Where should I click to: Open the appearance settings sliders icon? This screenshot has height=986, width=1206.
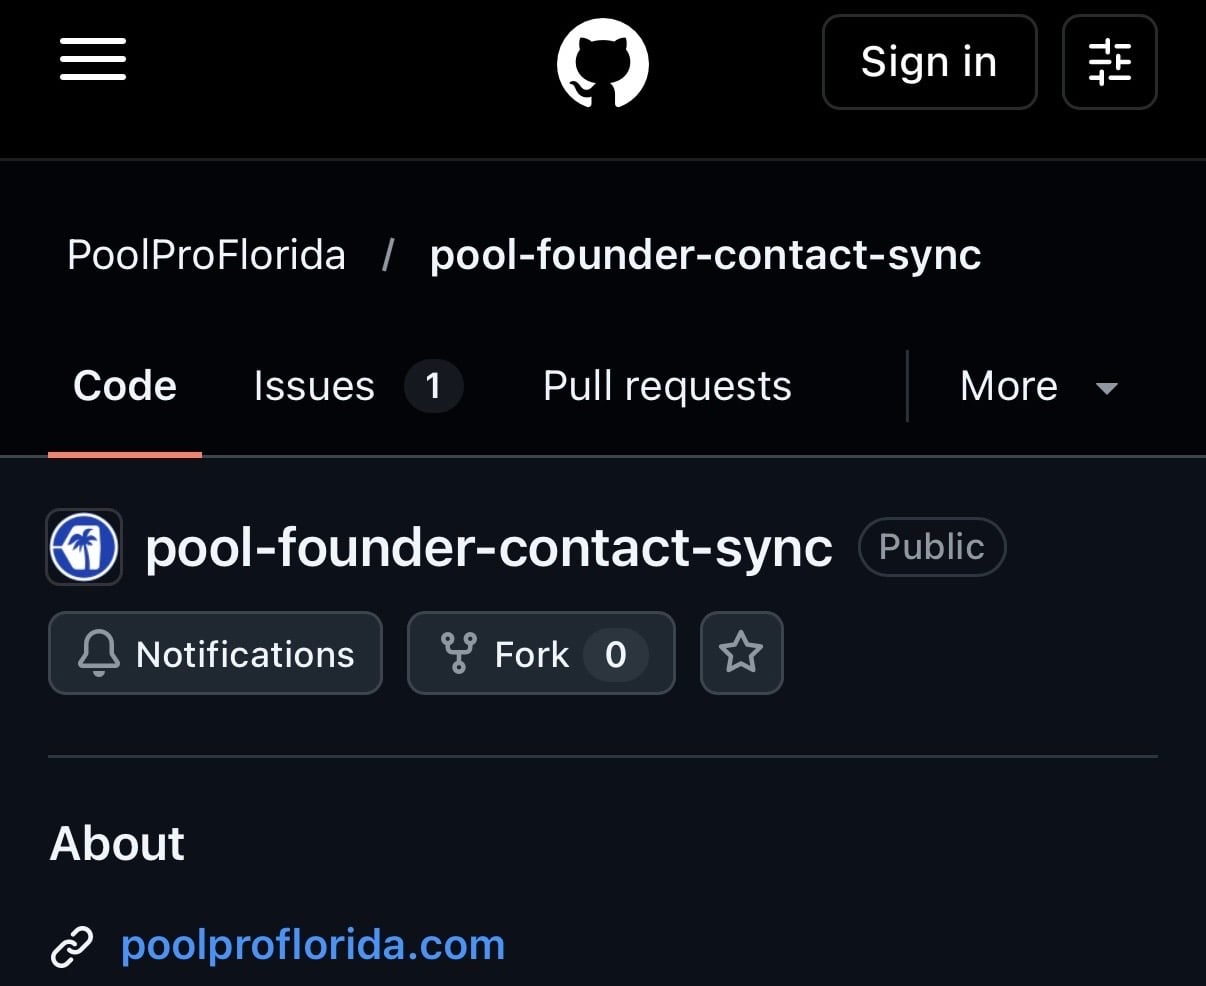coord(1110,62)
